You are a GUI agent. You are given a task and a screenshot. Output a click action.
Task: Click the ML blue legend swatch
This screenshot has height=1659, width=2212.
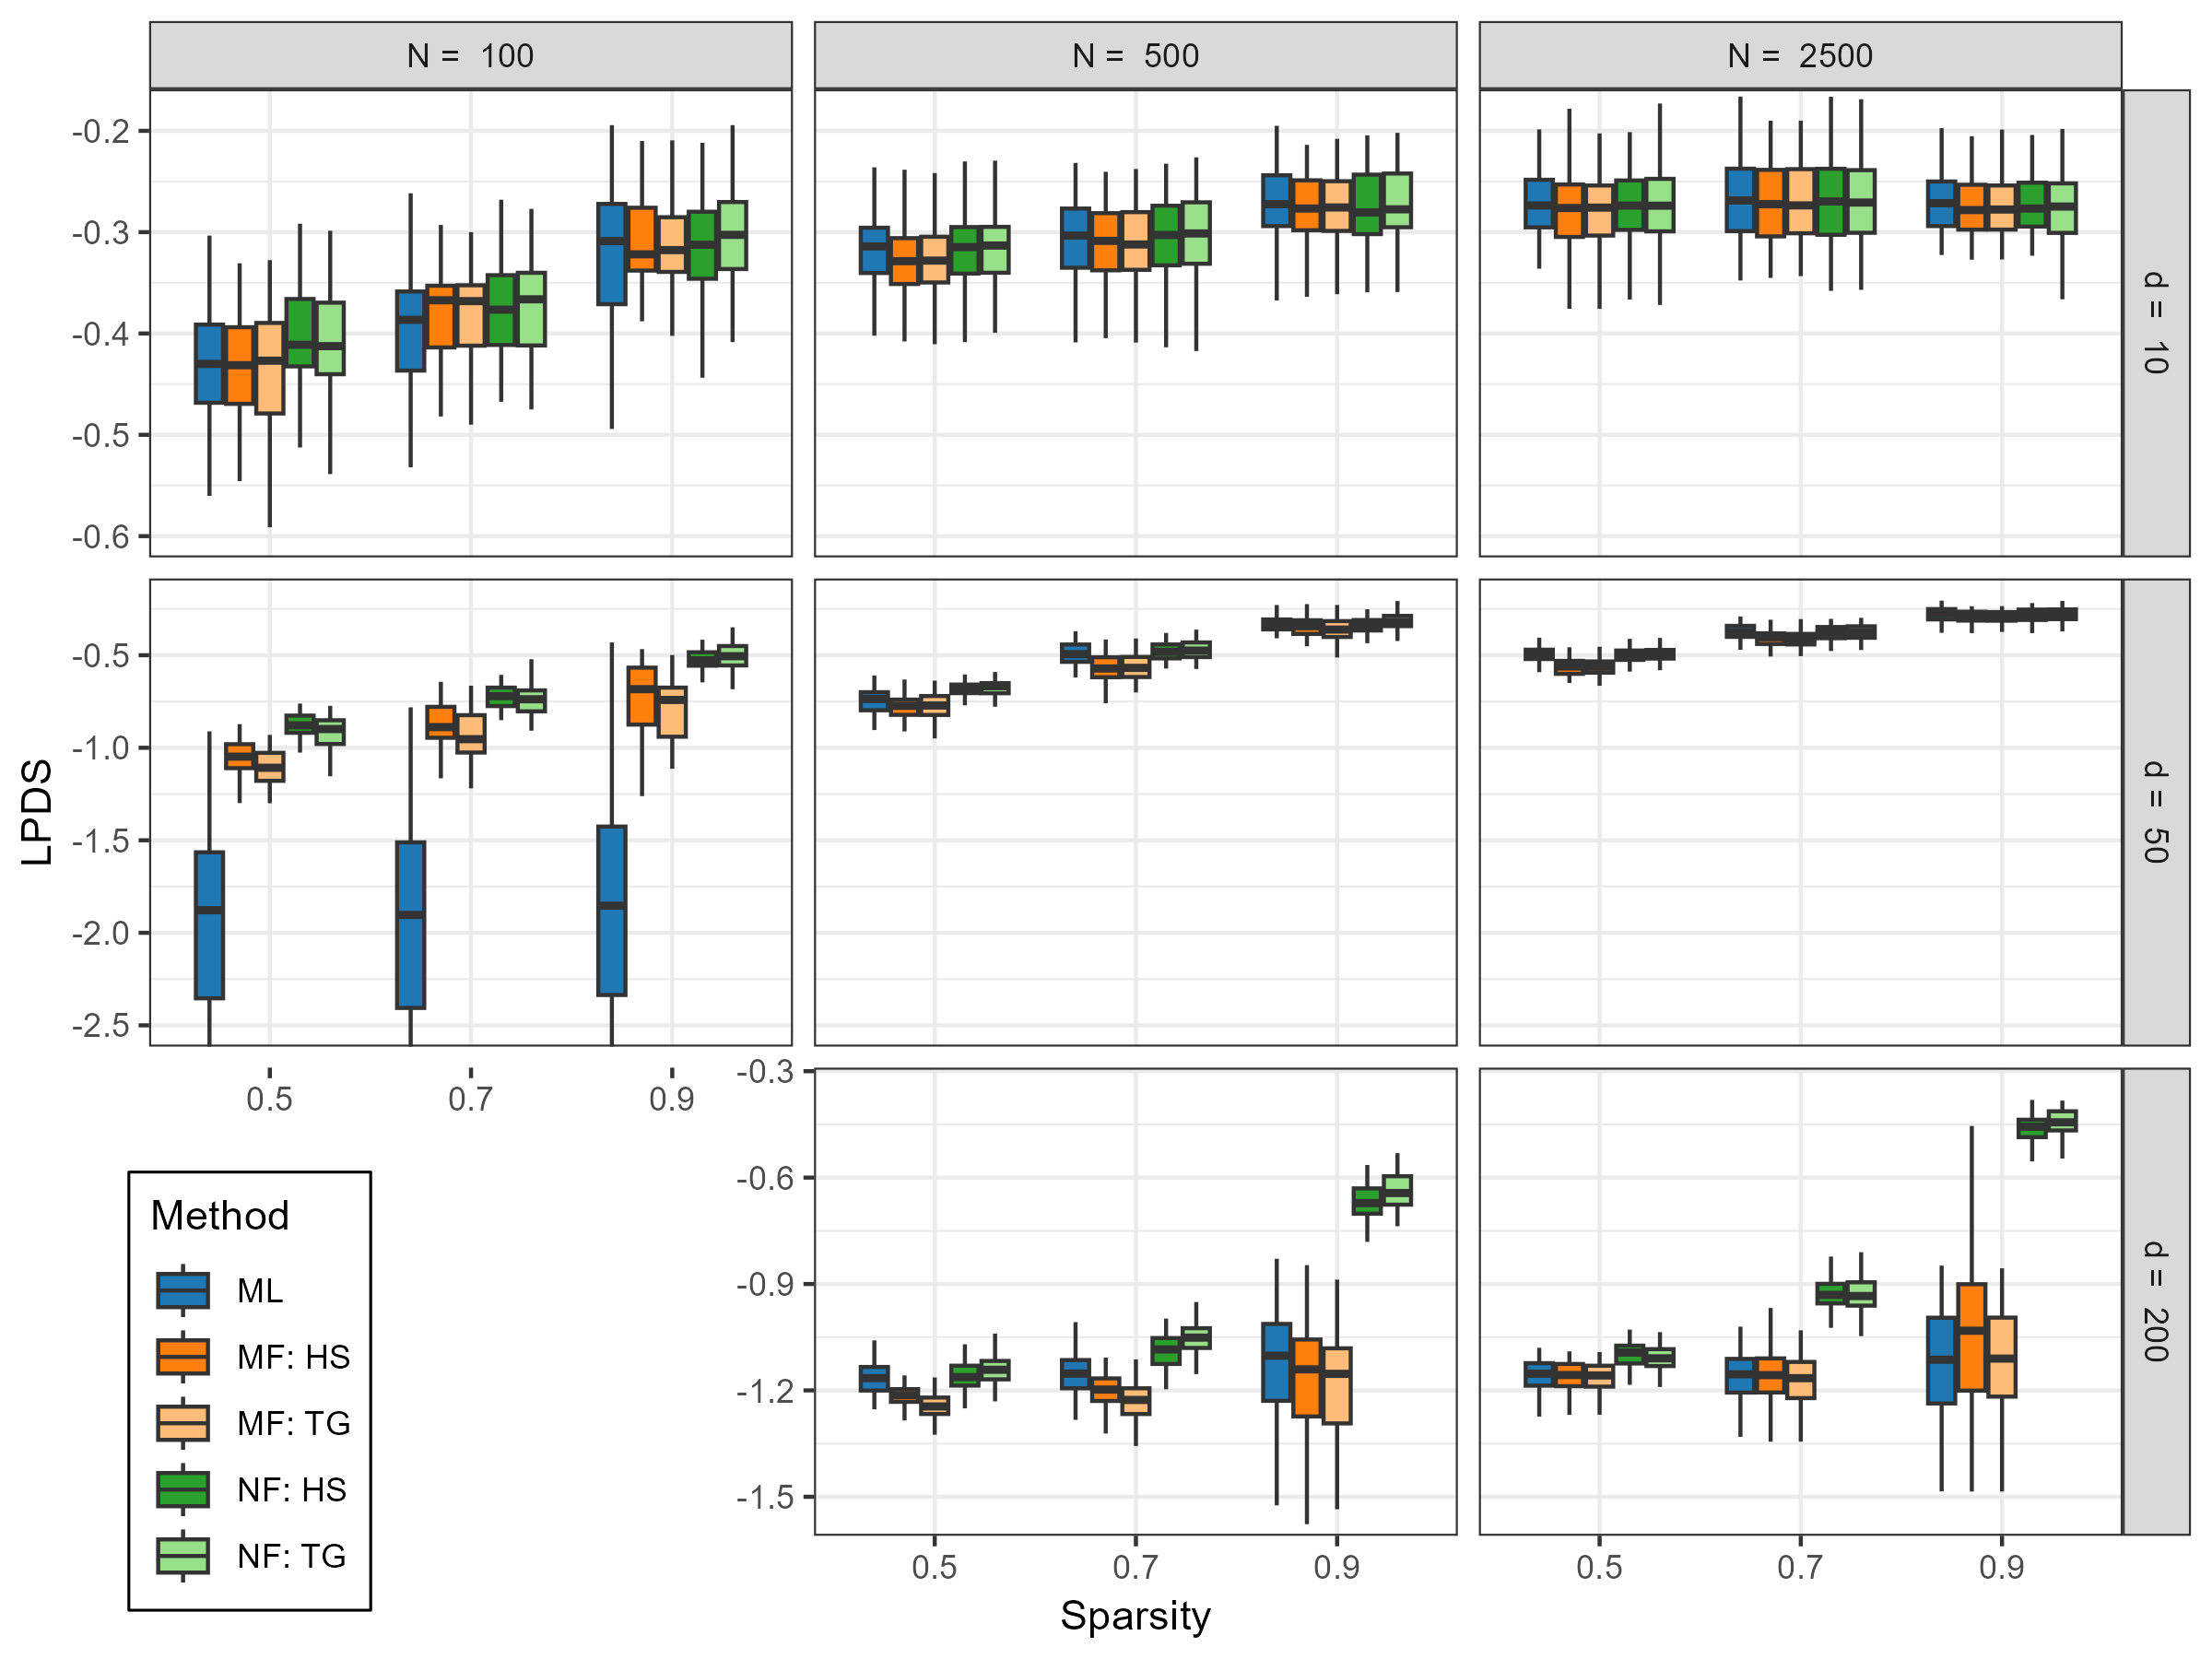click(183, 1290)
